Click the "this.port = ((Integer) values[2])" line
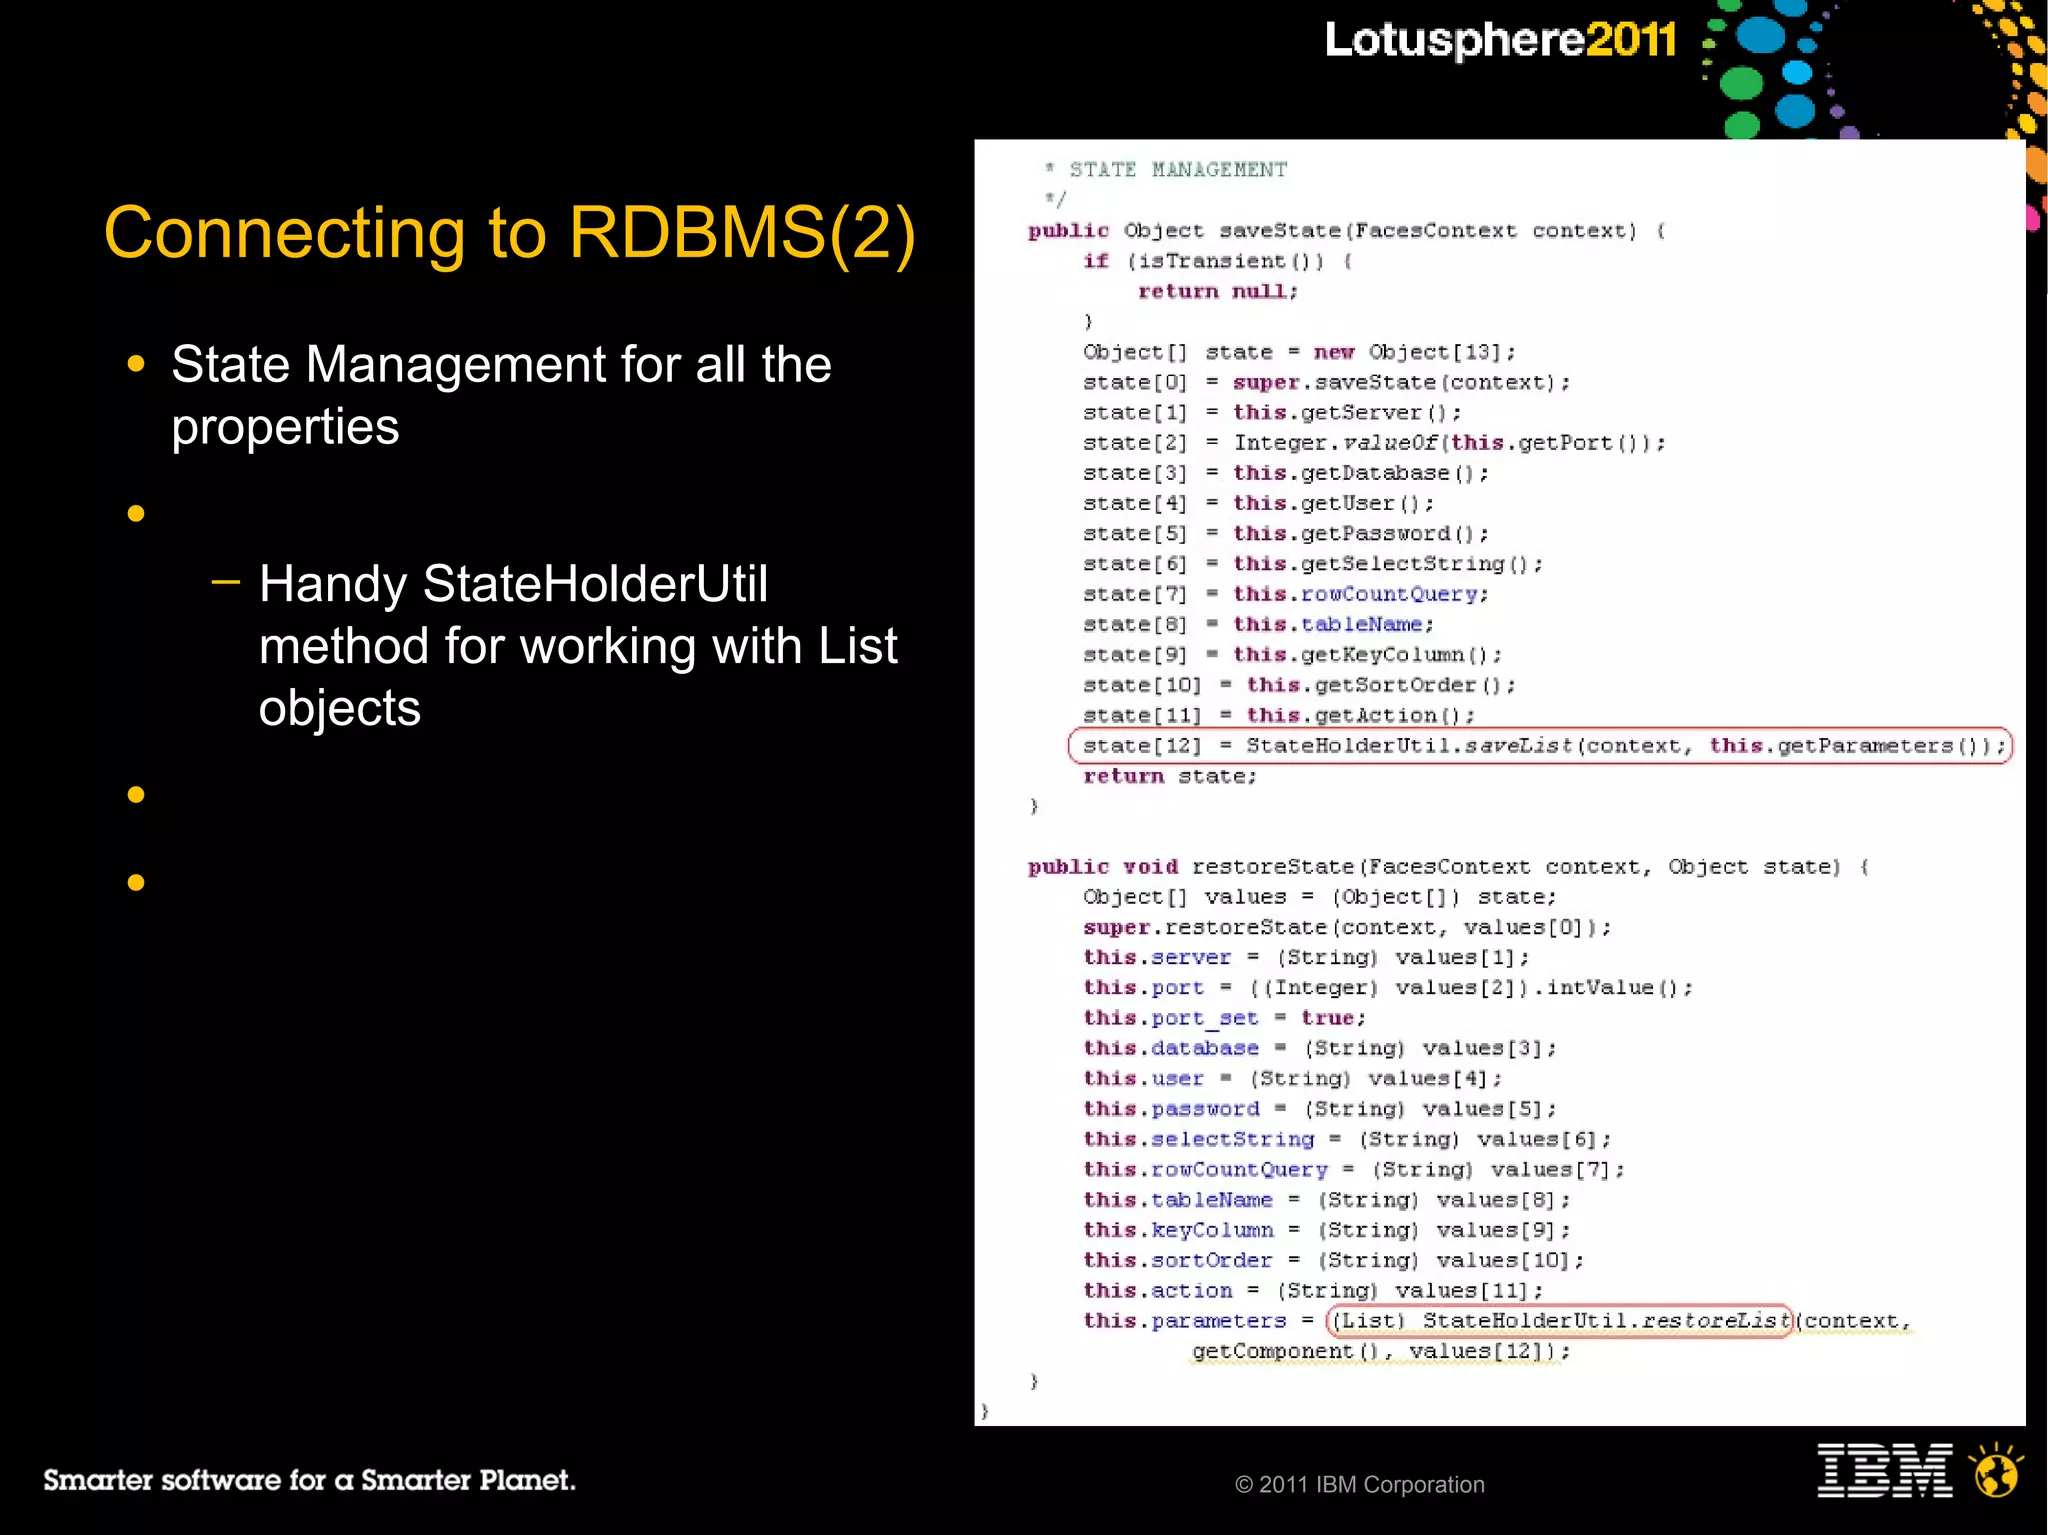Image resolution: width=2048 pixels, height=1535 pixels. tap(1388, 987)
